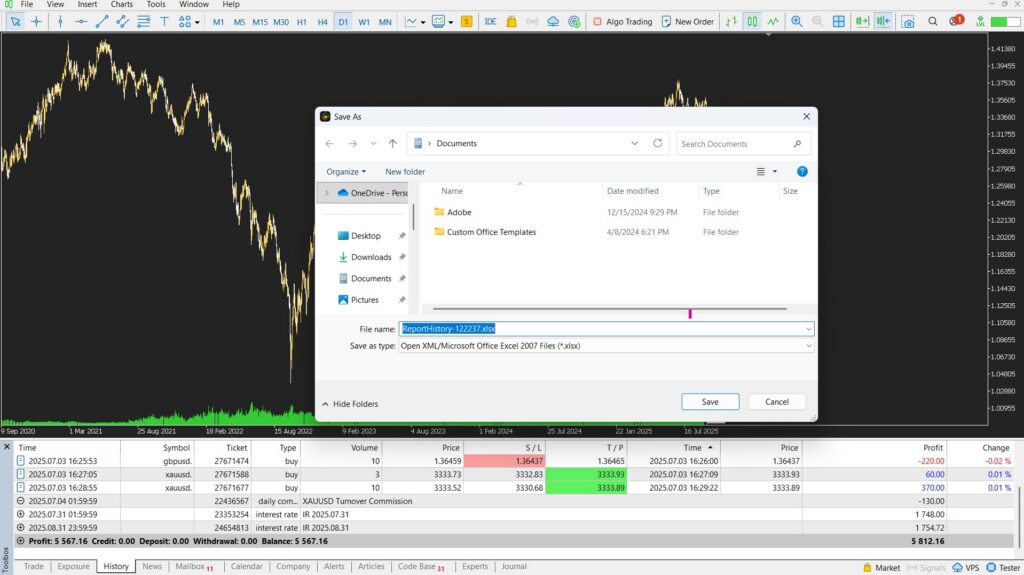The width and height of the screenshot is (1024, 575).
Task: Click Save in the Save As dialog
Action: (710, 402)
